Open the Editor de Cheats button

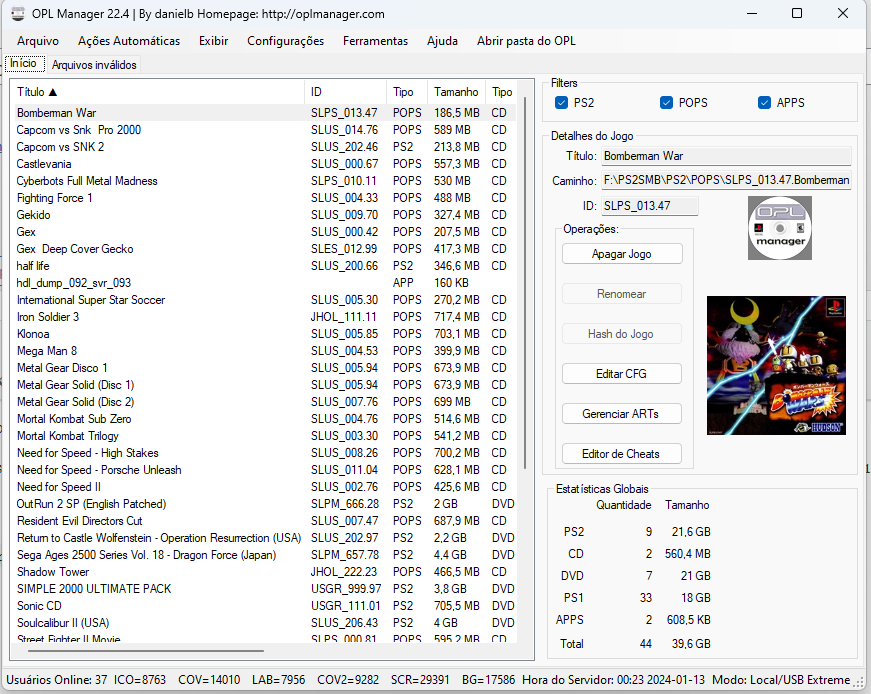[622, 454]
